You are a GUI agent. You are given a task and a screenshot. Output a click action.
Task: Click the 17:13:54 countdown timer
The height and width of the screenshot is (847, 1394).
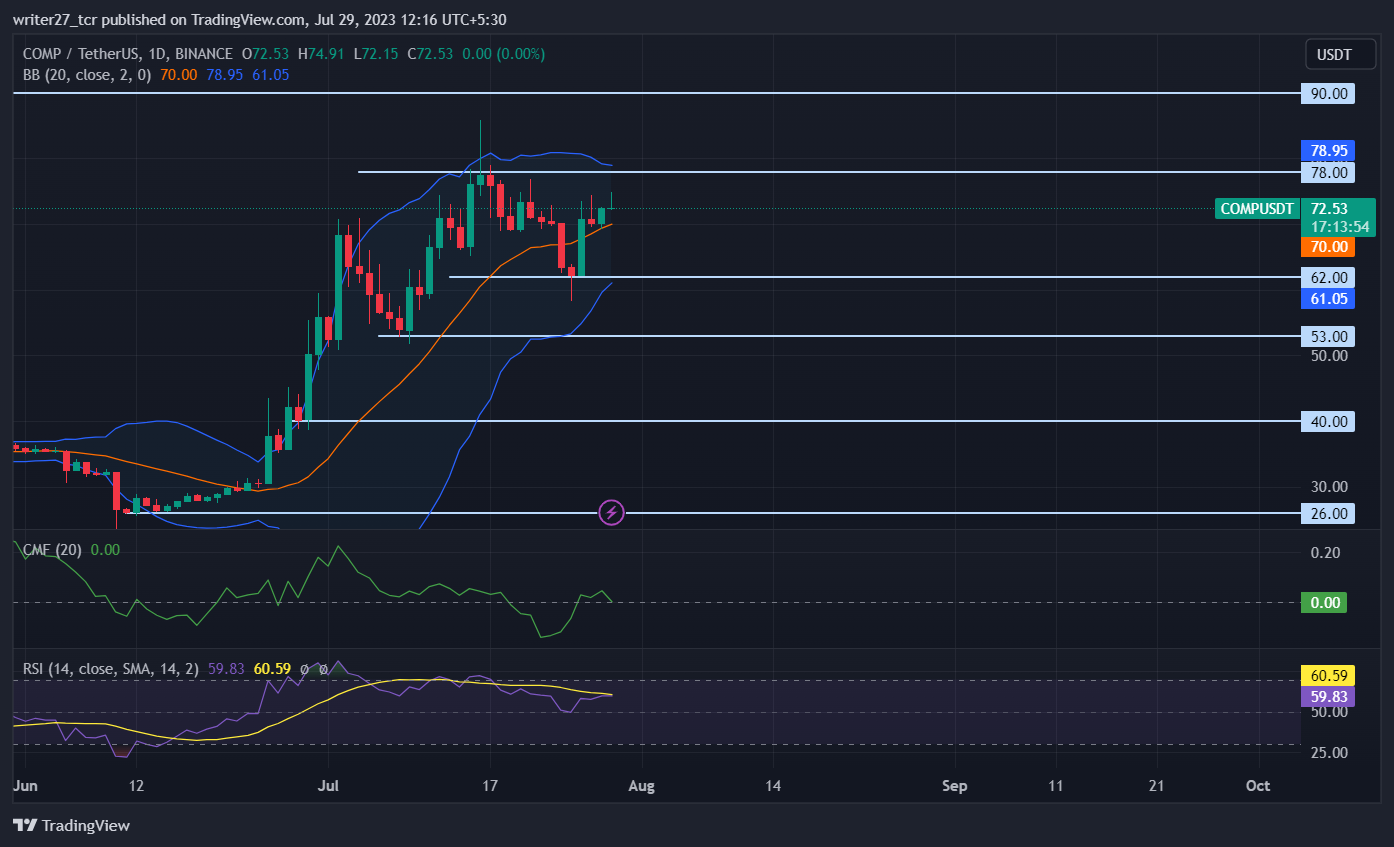click(1339, 227)
